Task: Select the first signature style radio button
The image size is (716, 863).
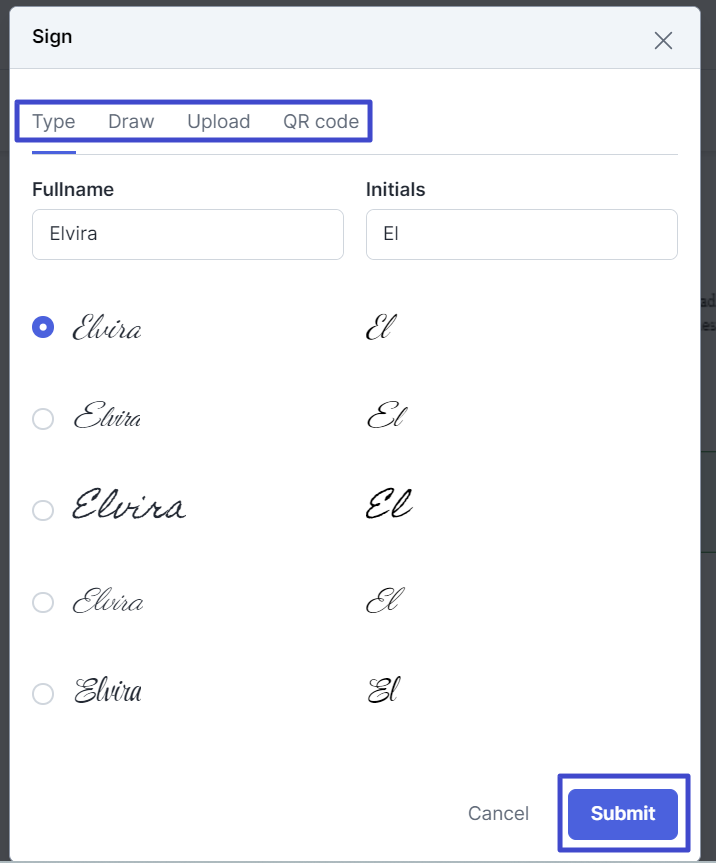Action: (43, 327)
